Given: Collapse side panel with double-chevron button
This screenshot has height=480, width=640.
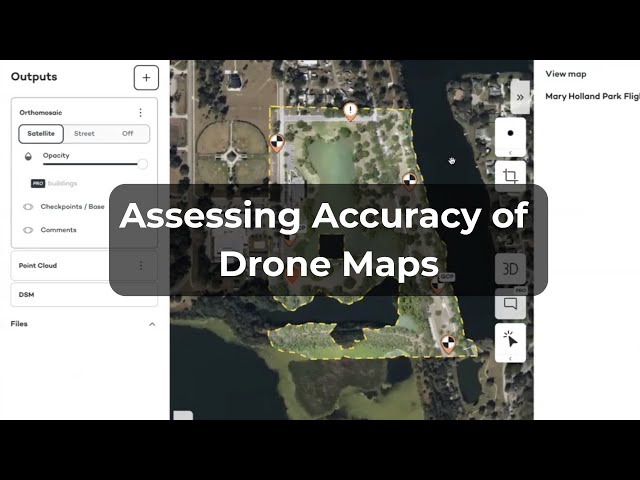Looking at the screenshot, I should (x=520, y=97).
